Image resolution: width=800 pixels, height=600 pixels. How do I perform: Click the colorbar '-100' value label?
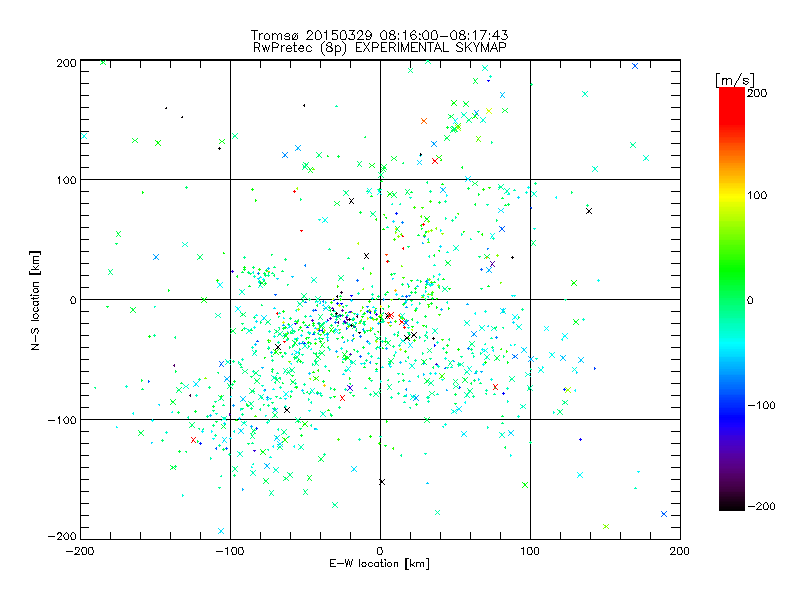click(761, 405)
